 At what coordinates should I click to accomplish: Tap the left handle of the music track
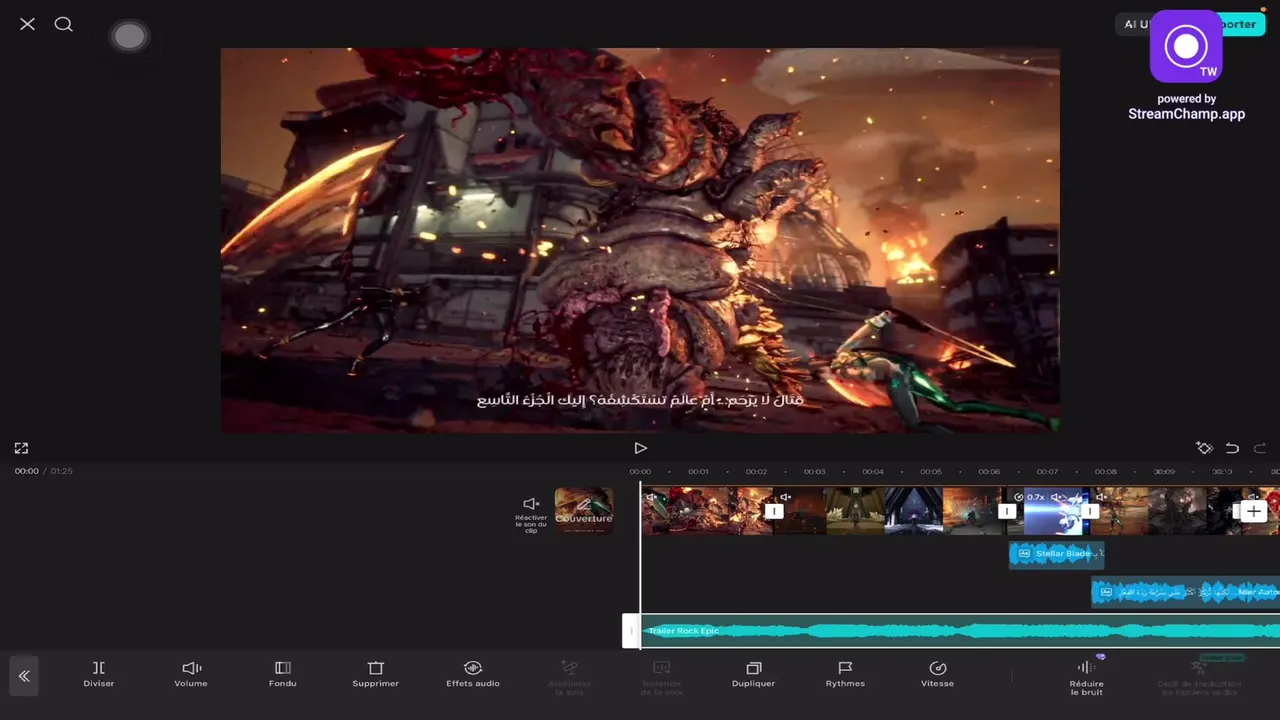click(x=631, y=631)
